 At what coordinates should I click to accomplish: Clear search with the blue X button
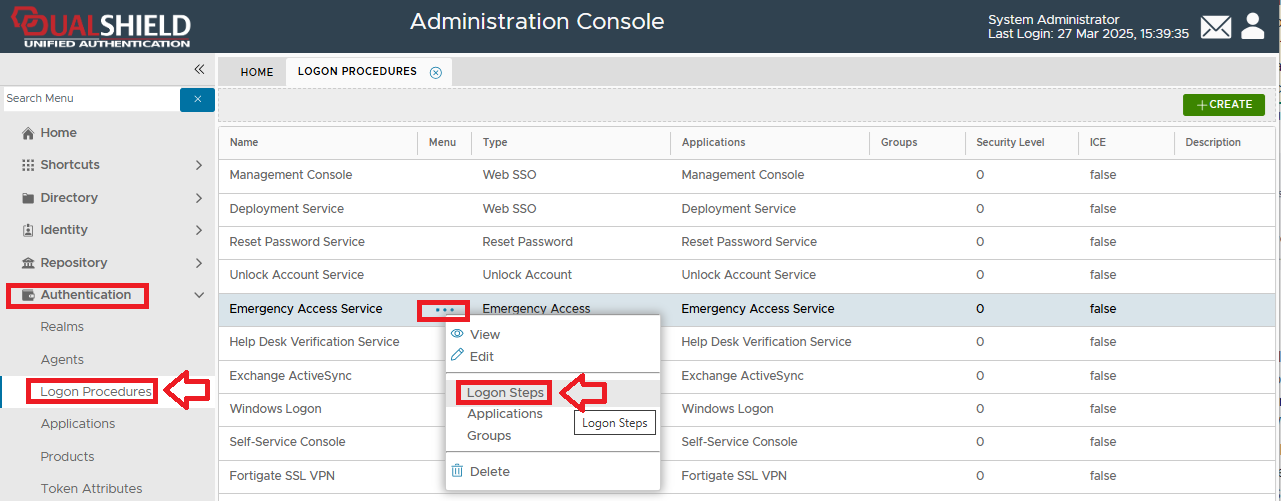coord(197,99)
